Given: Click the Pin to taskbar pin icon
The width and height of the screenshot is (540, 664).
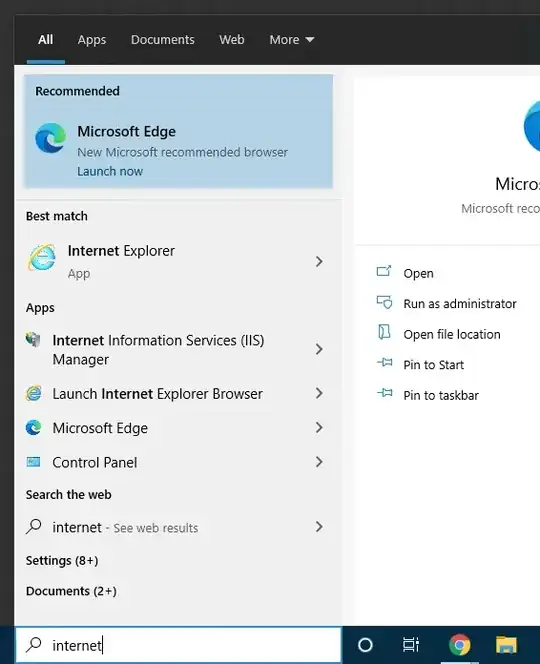Looking at the screenshot, I should [385, 393].
